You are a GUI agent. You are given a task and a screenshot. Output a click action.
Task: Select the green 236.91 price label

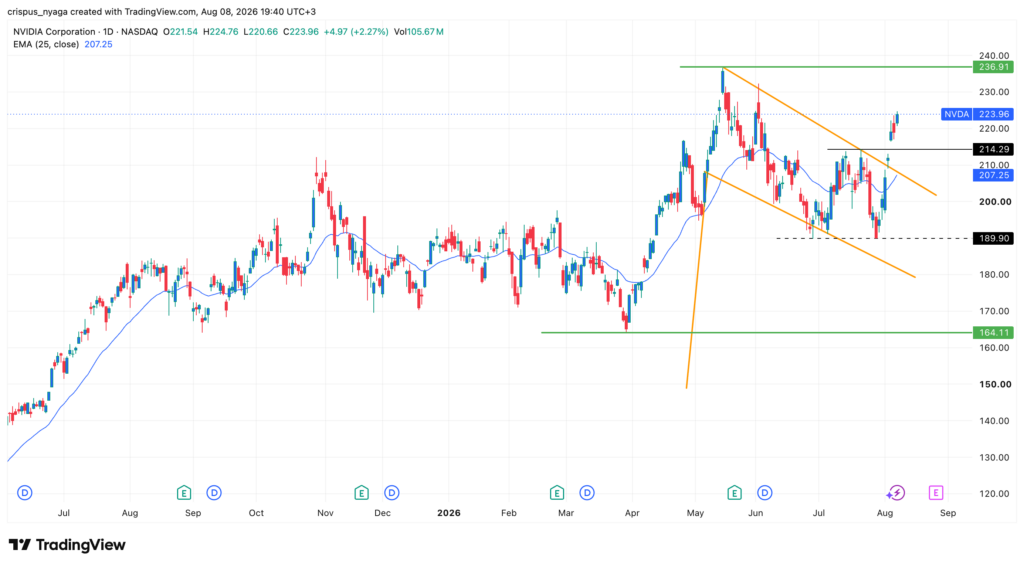pyautogui.click(x=993, y=67)
